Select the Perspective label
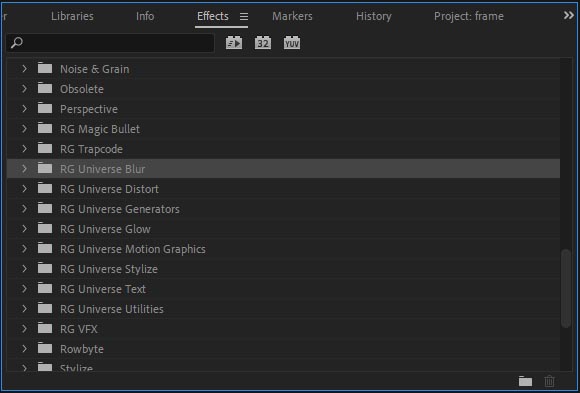Image resolution: width=580 pixels, height=393 pixels. click(x=89, y=109)
